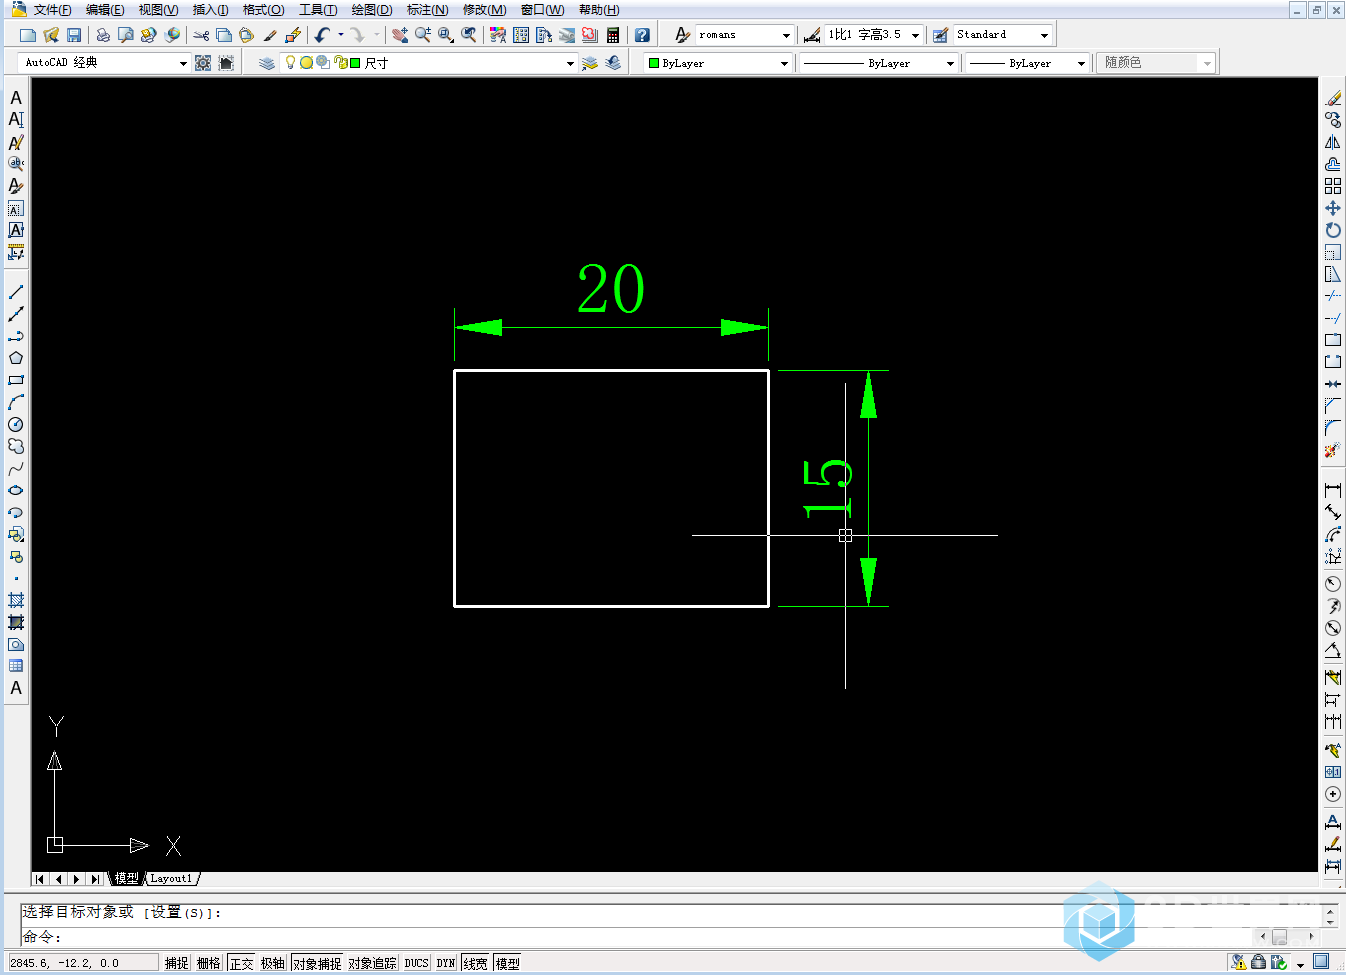Open the Help question mark
Screen dimensions: 1346x975
[642, 35]
